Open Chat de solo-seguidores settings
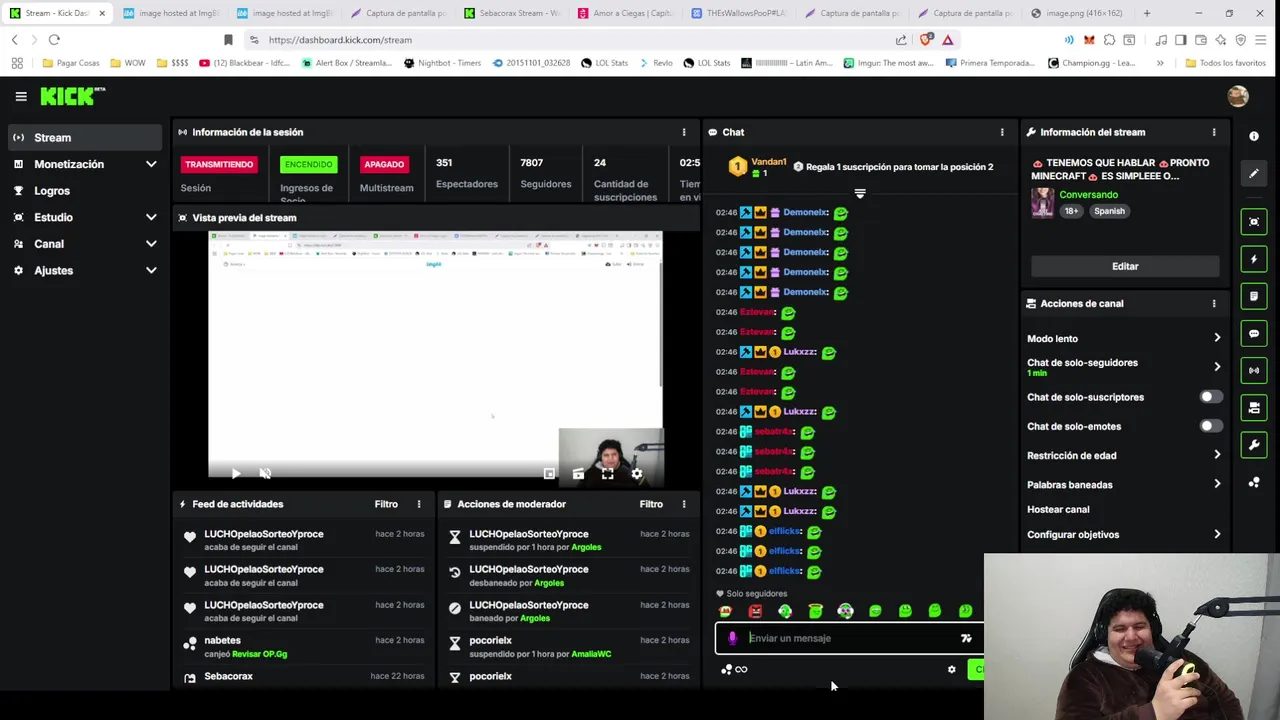 pos(1124,367)
